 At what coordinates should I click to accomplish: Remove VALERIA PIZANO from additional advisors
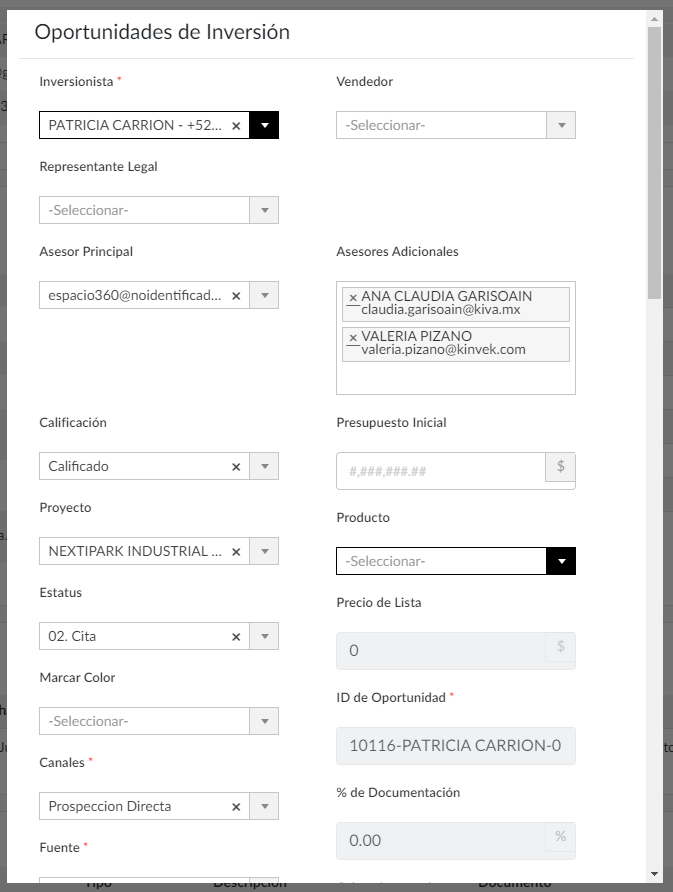[353, 337]
